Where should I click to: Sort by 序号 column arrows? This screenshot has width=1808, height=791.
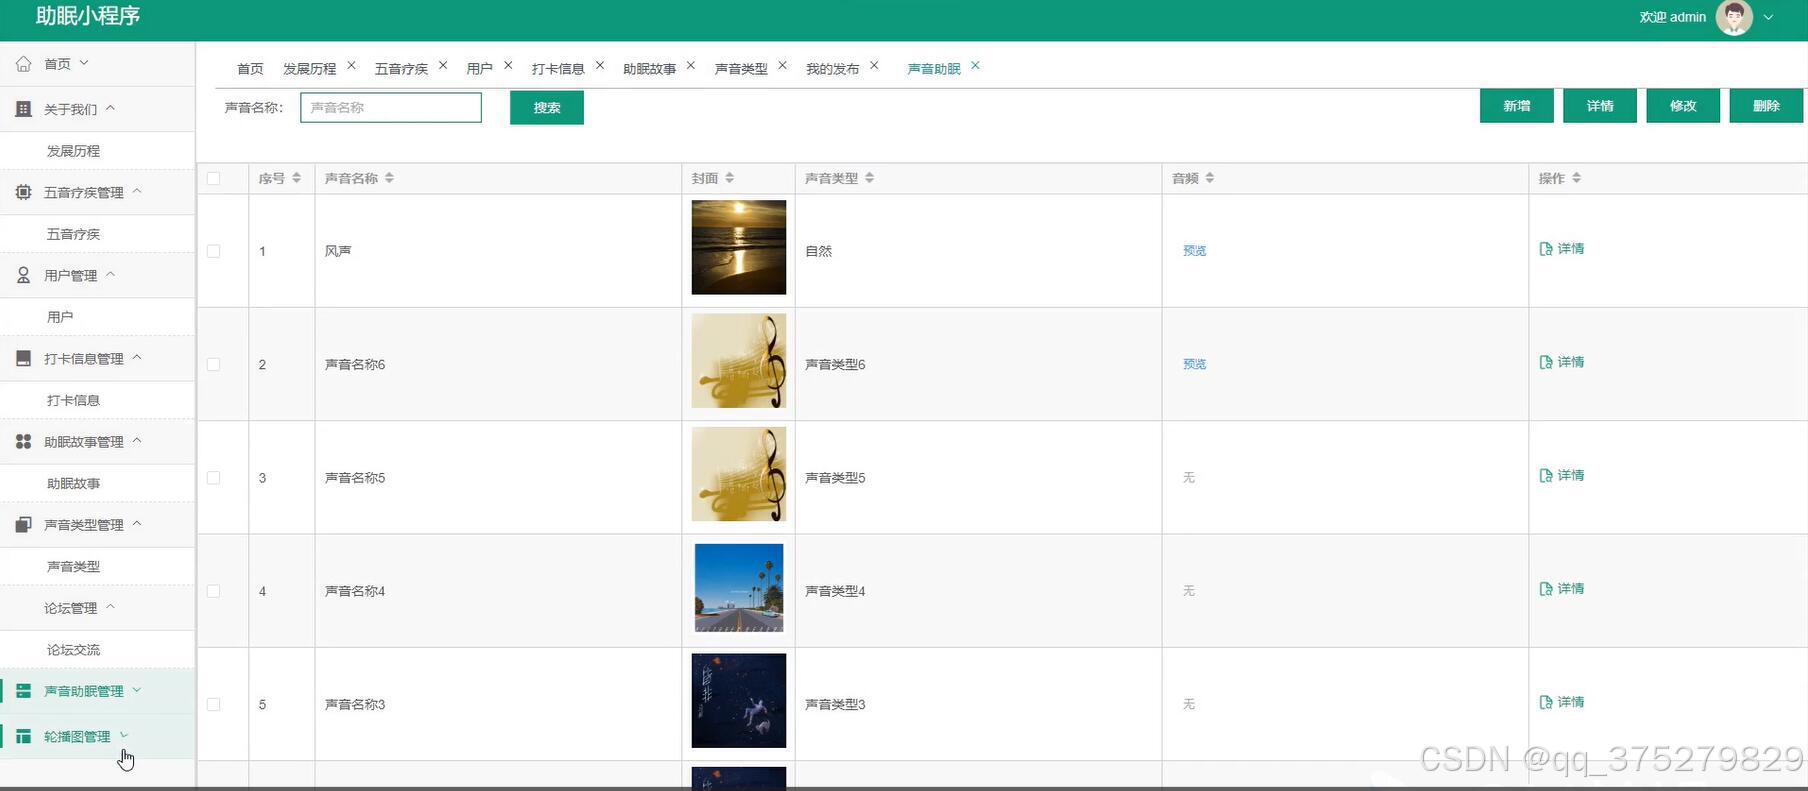(x=296, y=178)
